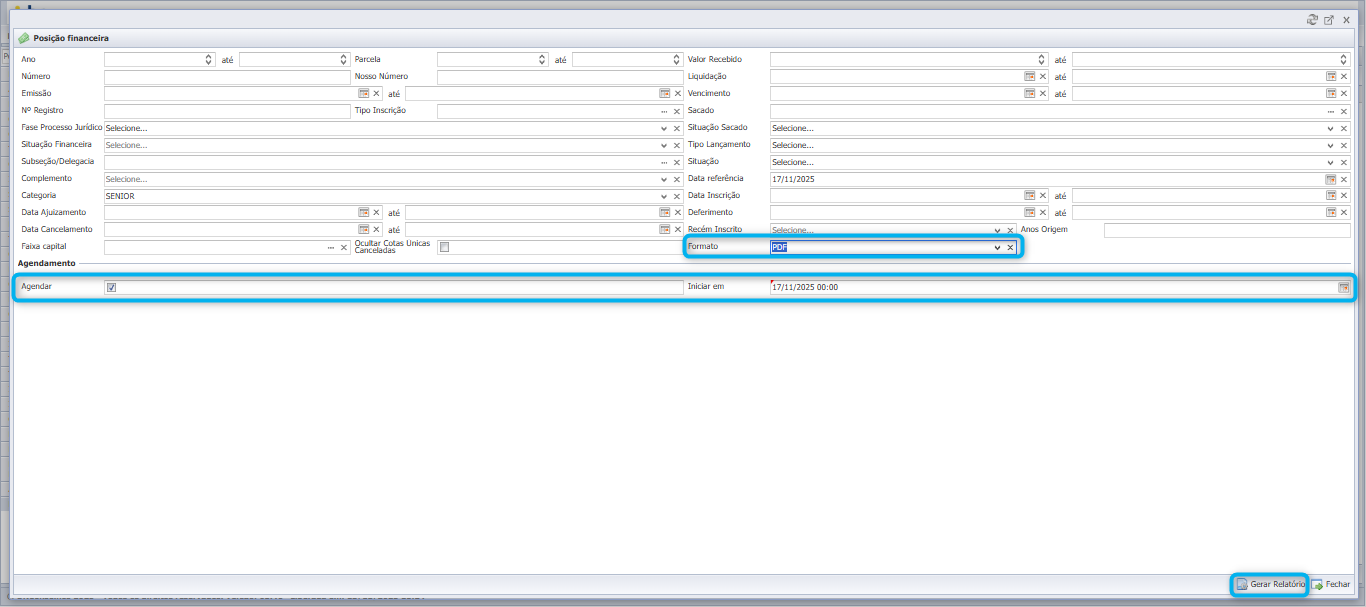
Task: Expand the Complemento dropdown
Action: pyautogui.click(x=664, y=179)
